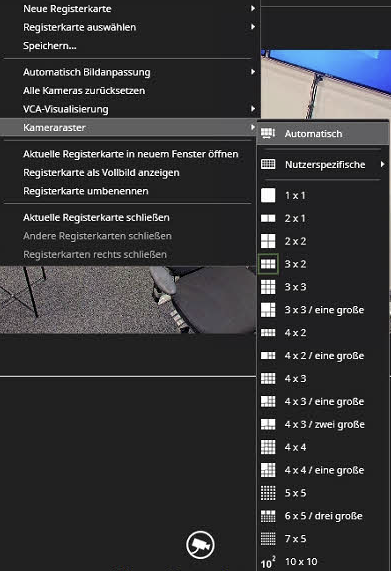Click the '3 x 3 / eine große' text
Viewport: 391px width, 571px height.
[324, 310]
